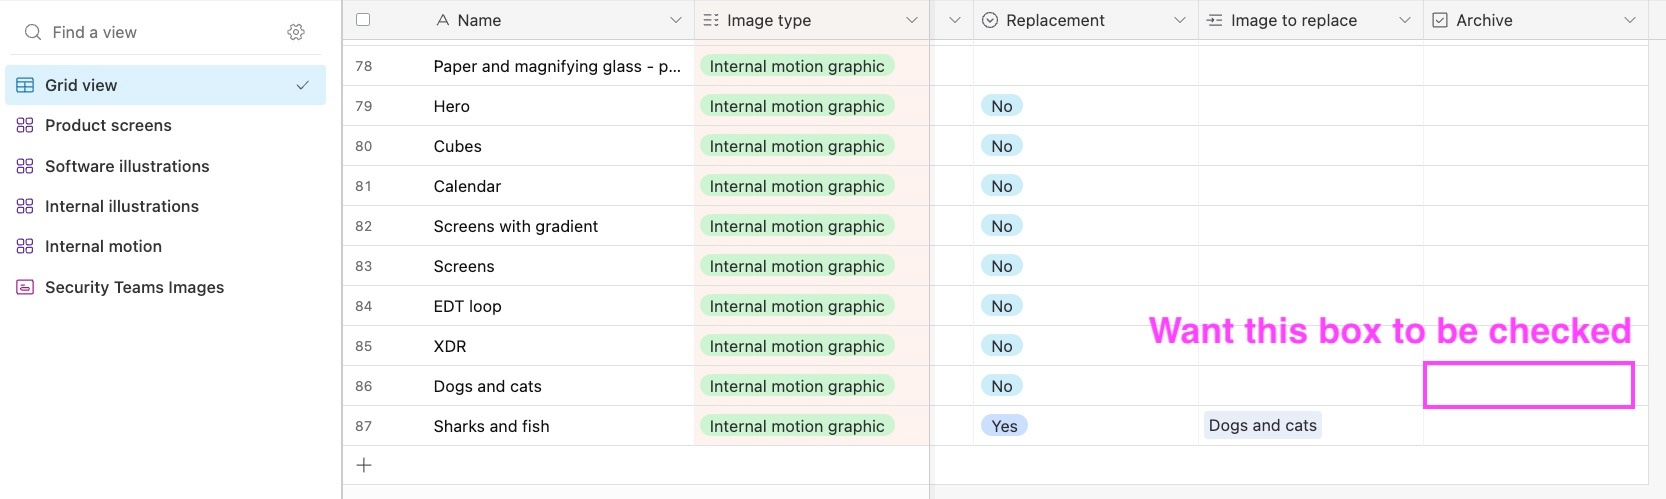Click the No tag in Calendar row
The image size is (1666, 499).
[x=1002, y=186]
